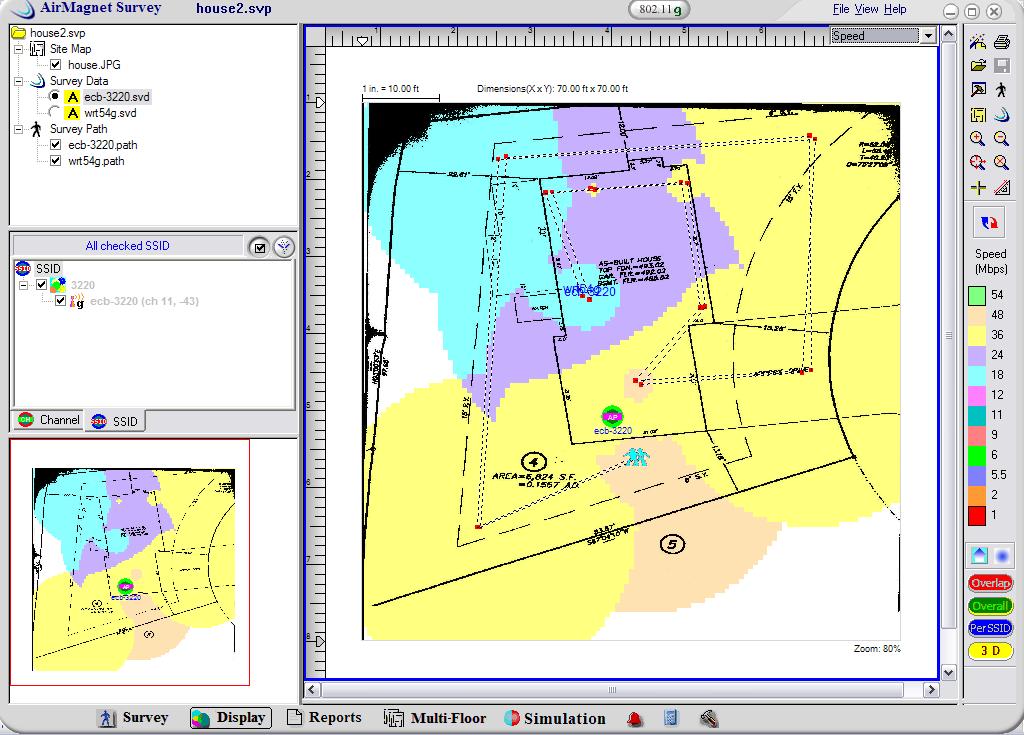The height and width of the screenshot is (735, 1024).
Task: Open the Simulation section
Action: coord(555,719)
